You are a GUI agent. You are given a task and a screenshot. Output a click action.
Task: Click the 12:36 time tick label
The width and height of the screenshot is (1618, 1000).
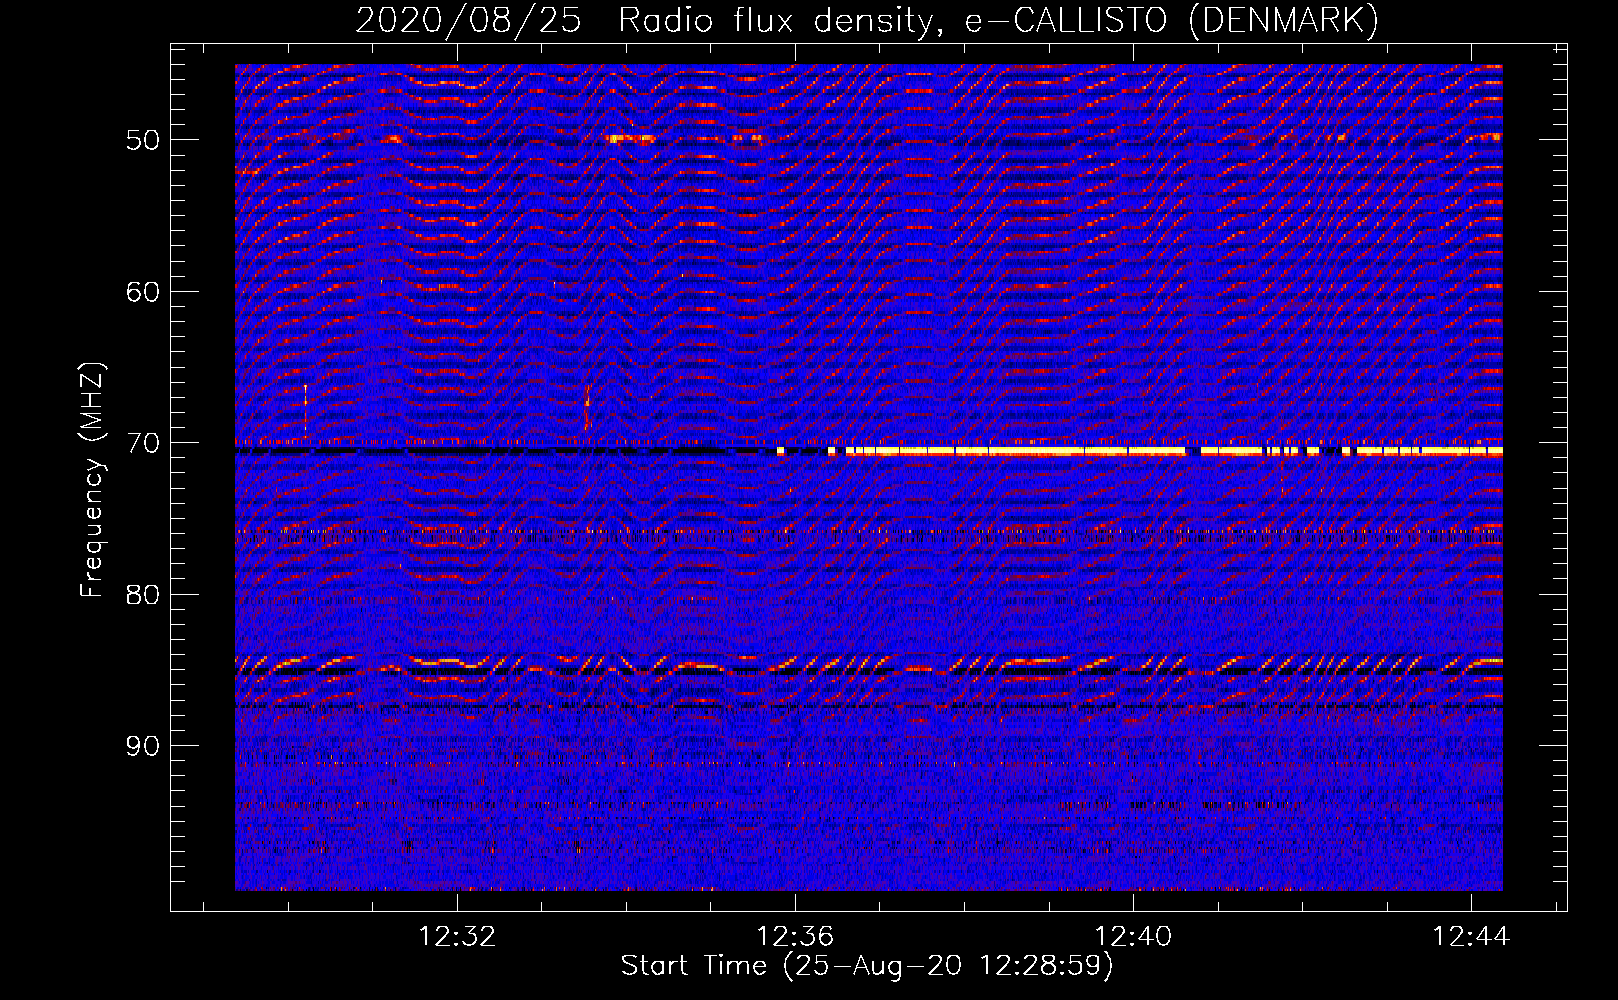pos(795,937)
